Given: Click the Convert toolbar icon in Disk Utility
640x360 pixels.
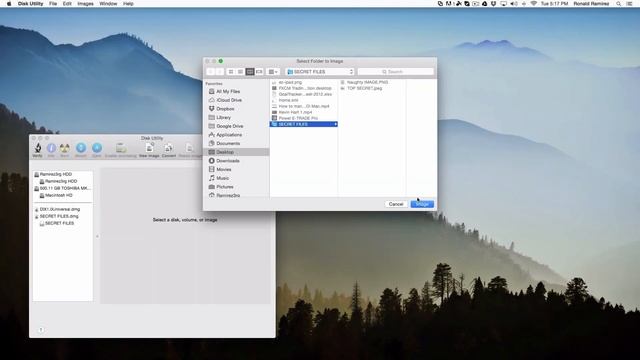Looking at the screenshot, I should [x=169, y=149].
